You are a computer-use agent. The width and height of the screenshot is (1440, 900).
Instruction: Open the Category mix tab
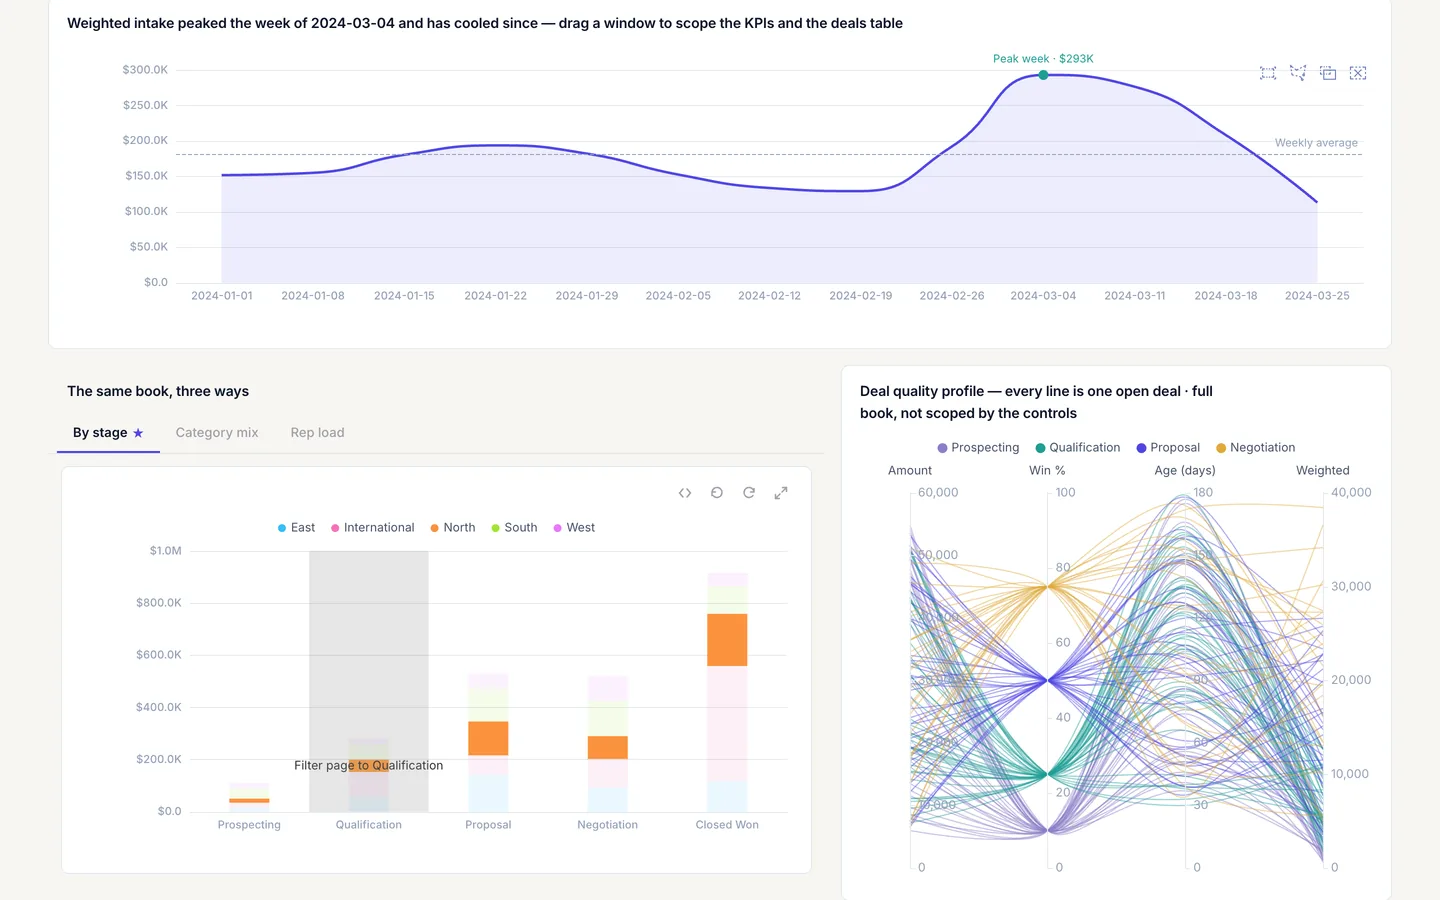coord(217,433)
